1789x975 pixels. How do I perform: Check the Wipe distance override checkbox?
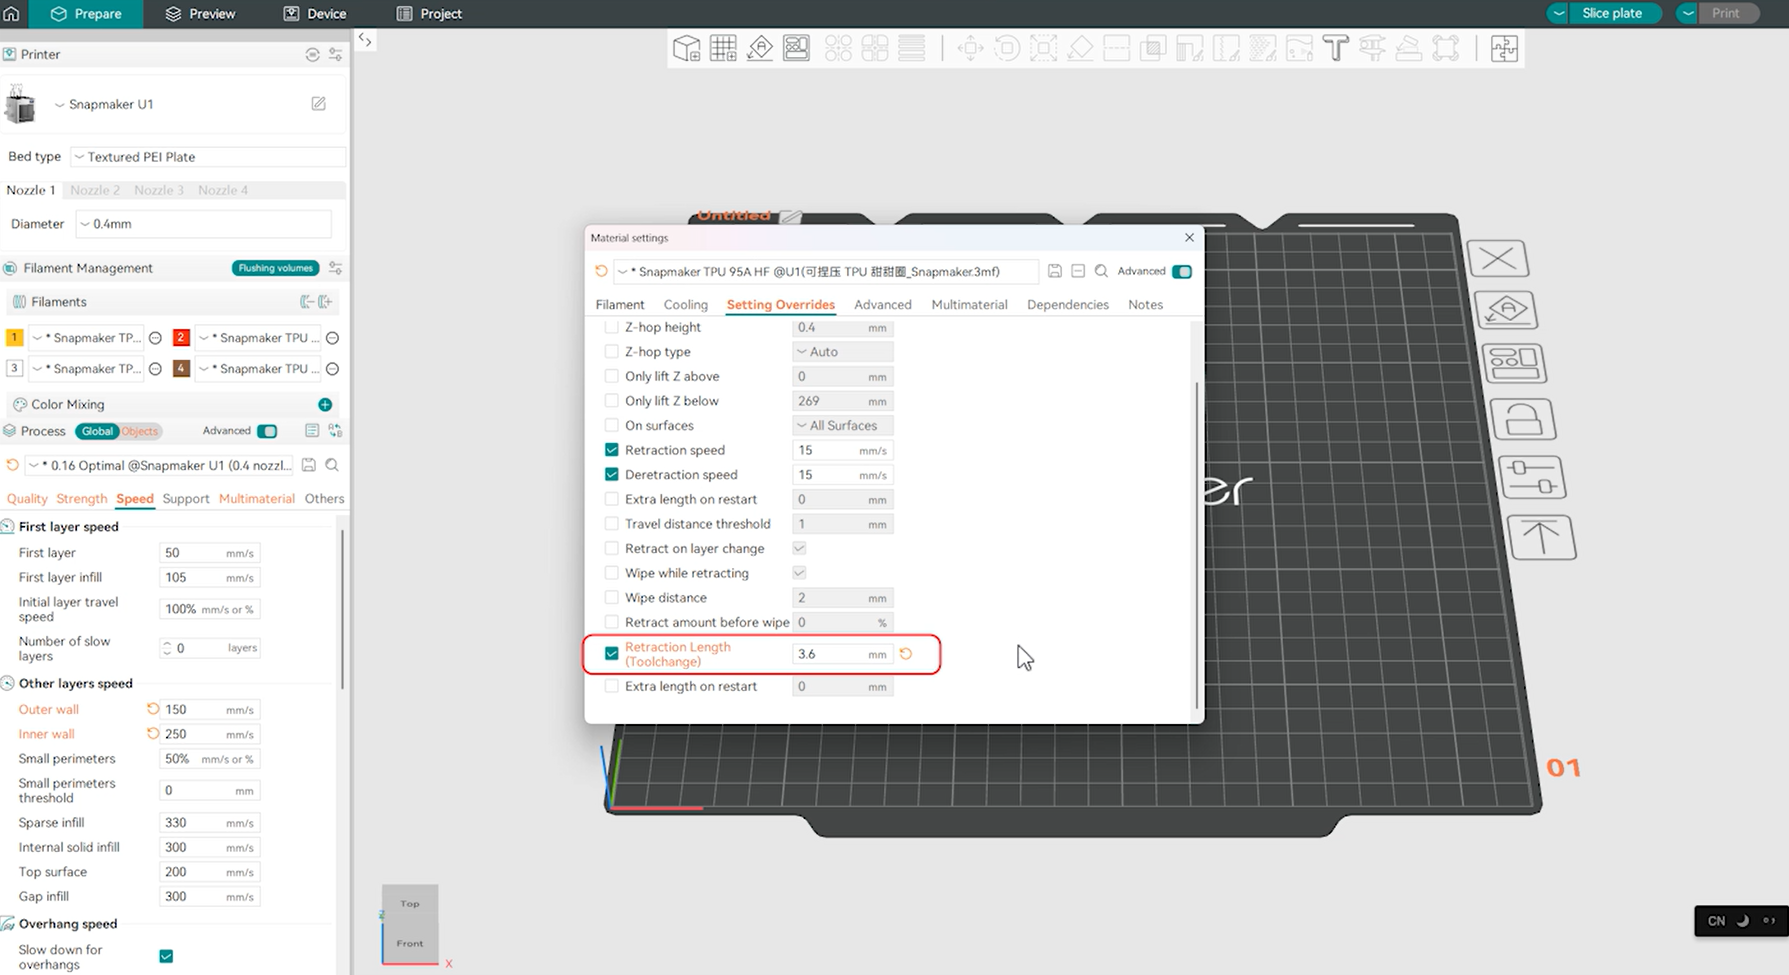612,598
